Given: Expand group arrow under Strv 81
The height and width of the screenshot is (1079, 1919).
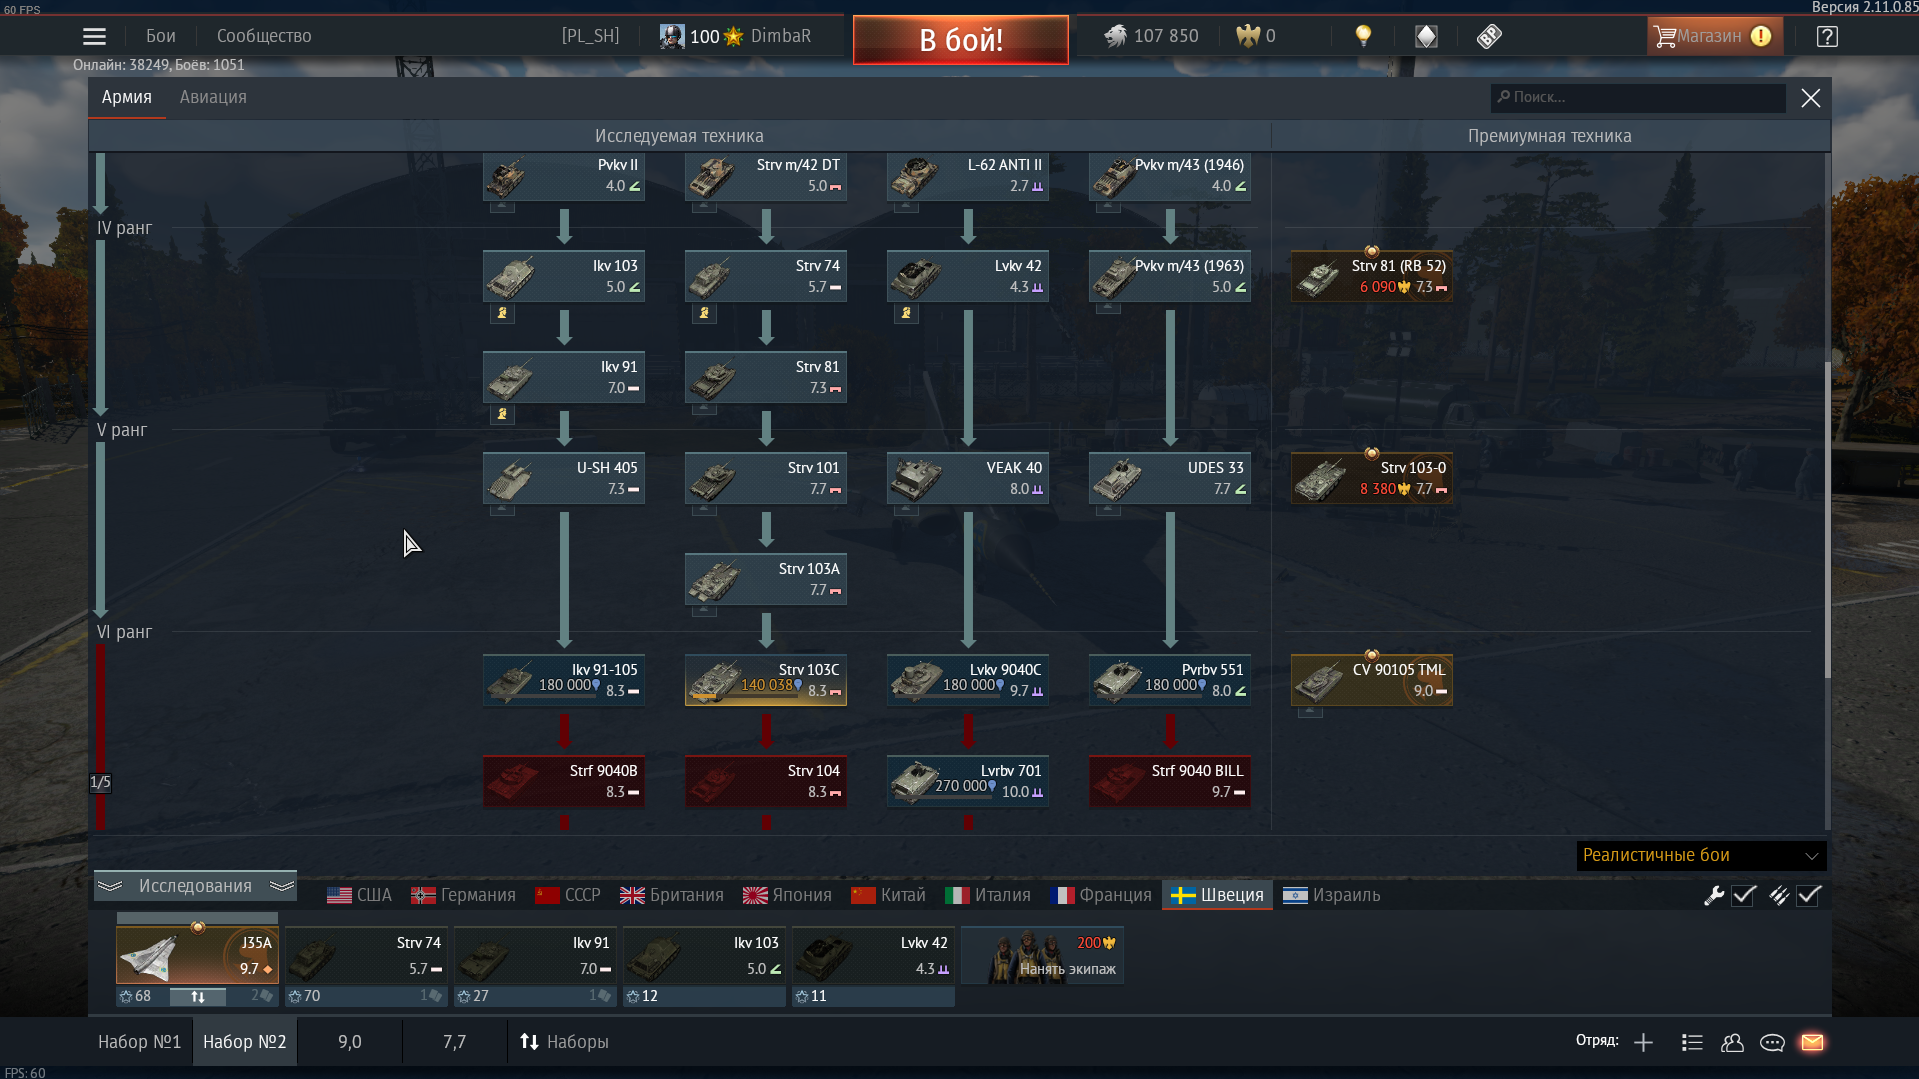Looking at the screenshot, I should click(704, 409).
